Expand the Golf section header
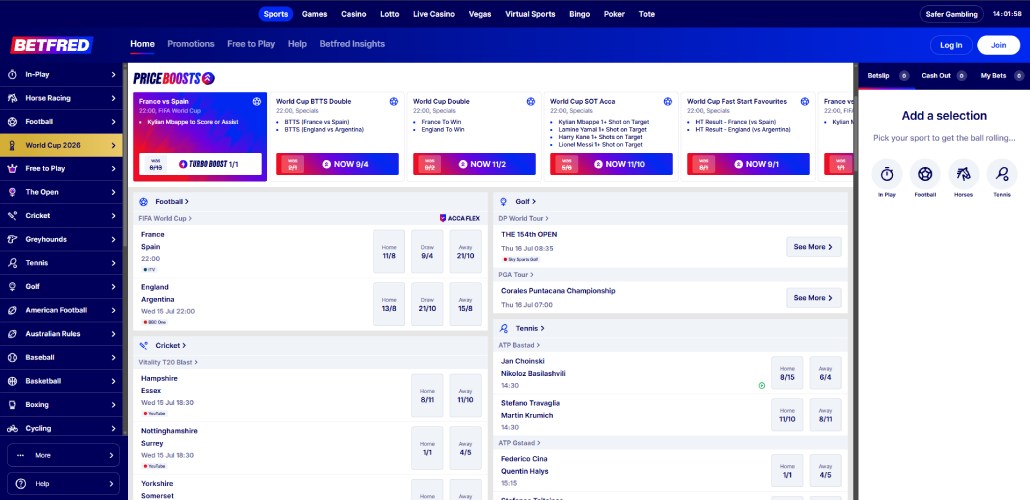 [x=526, y=202]
